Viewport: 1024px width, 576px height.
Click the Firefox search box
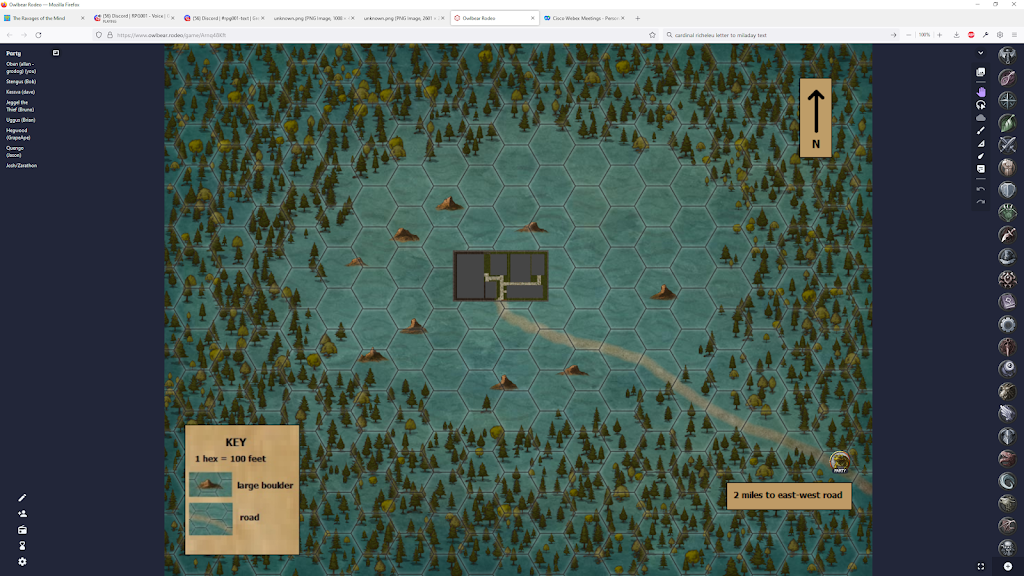pos(775,35)
